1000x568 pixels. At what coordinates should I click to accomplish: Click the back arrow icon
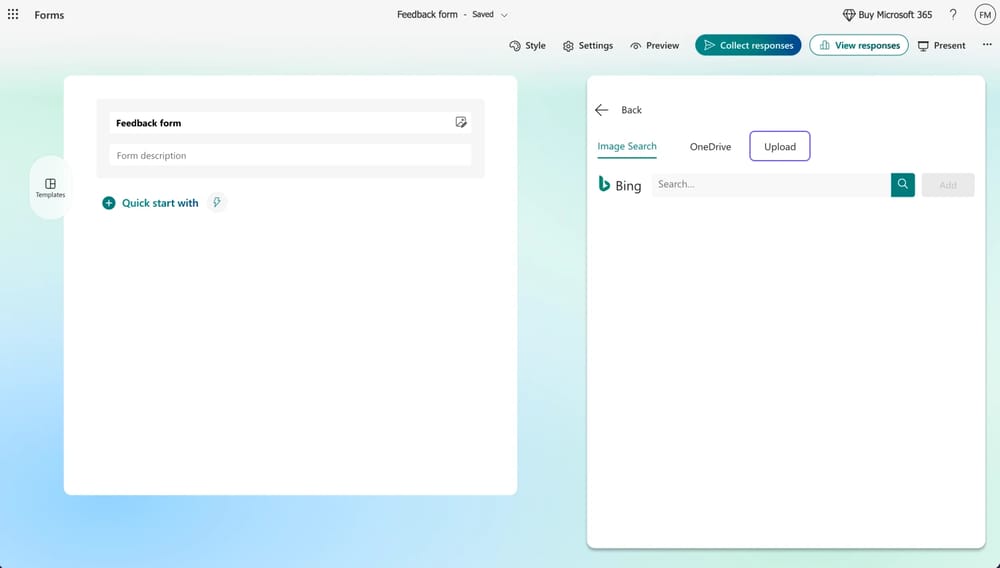pos(601,110)
